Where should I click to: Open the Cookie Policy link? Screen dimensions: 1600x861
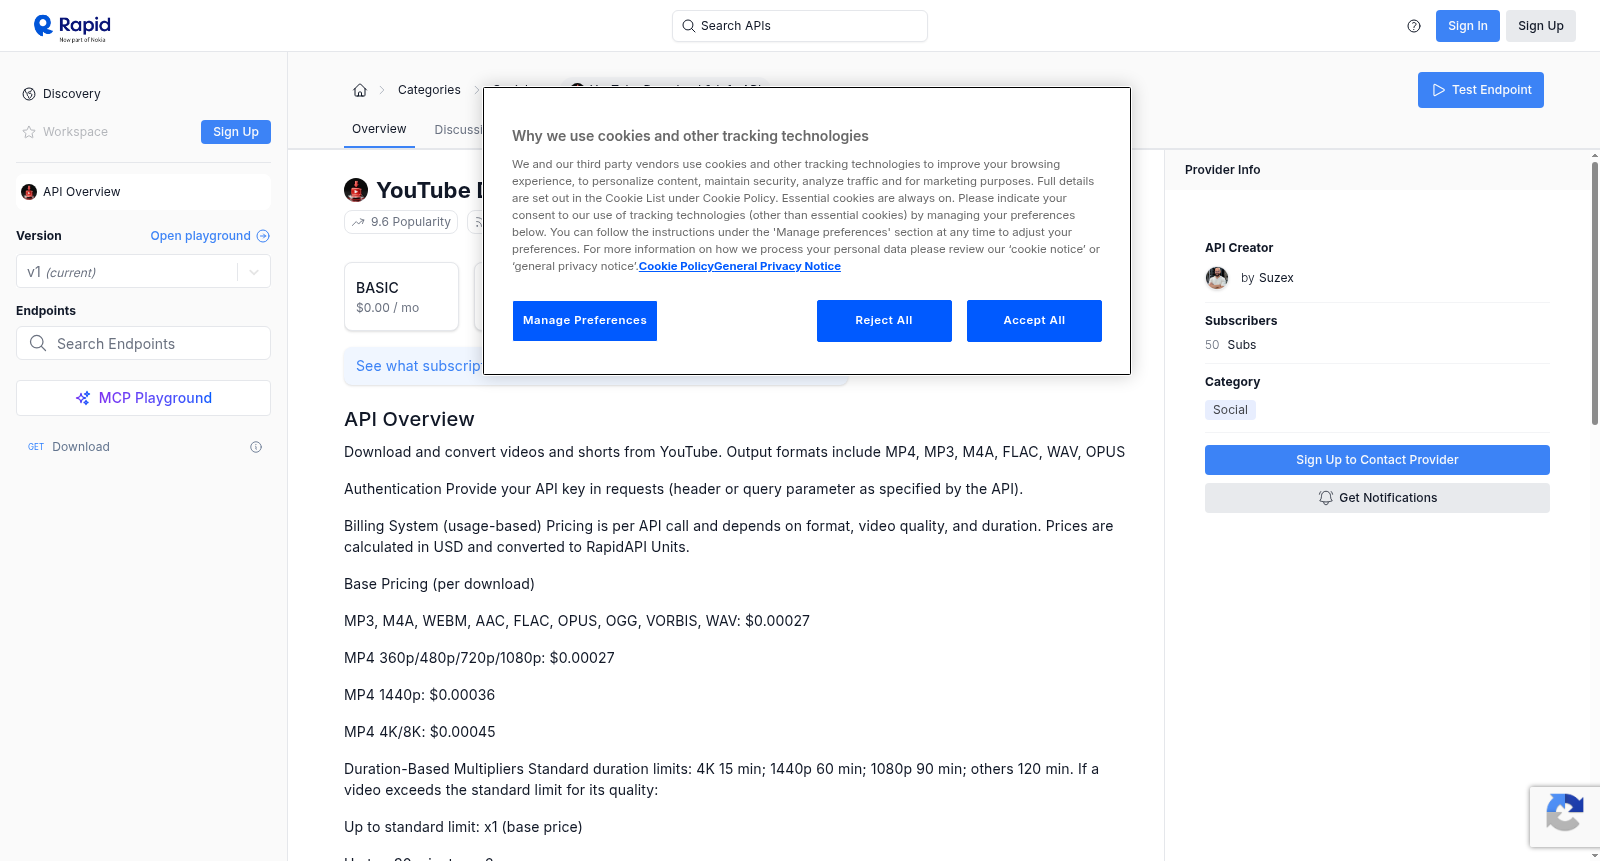(x=676, y=266)
